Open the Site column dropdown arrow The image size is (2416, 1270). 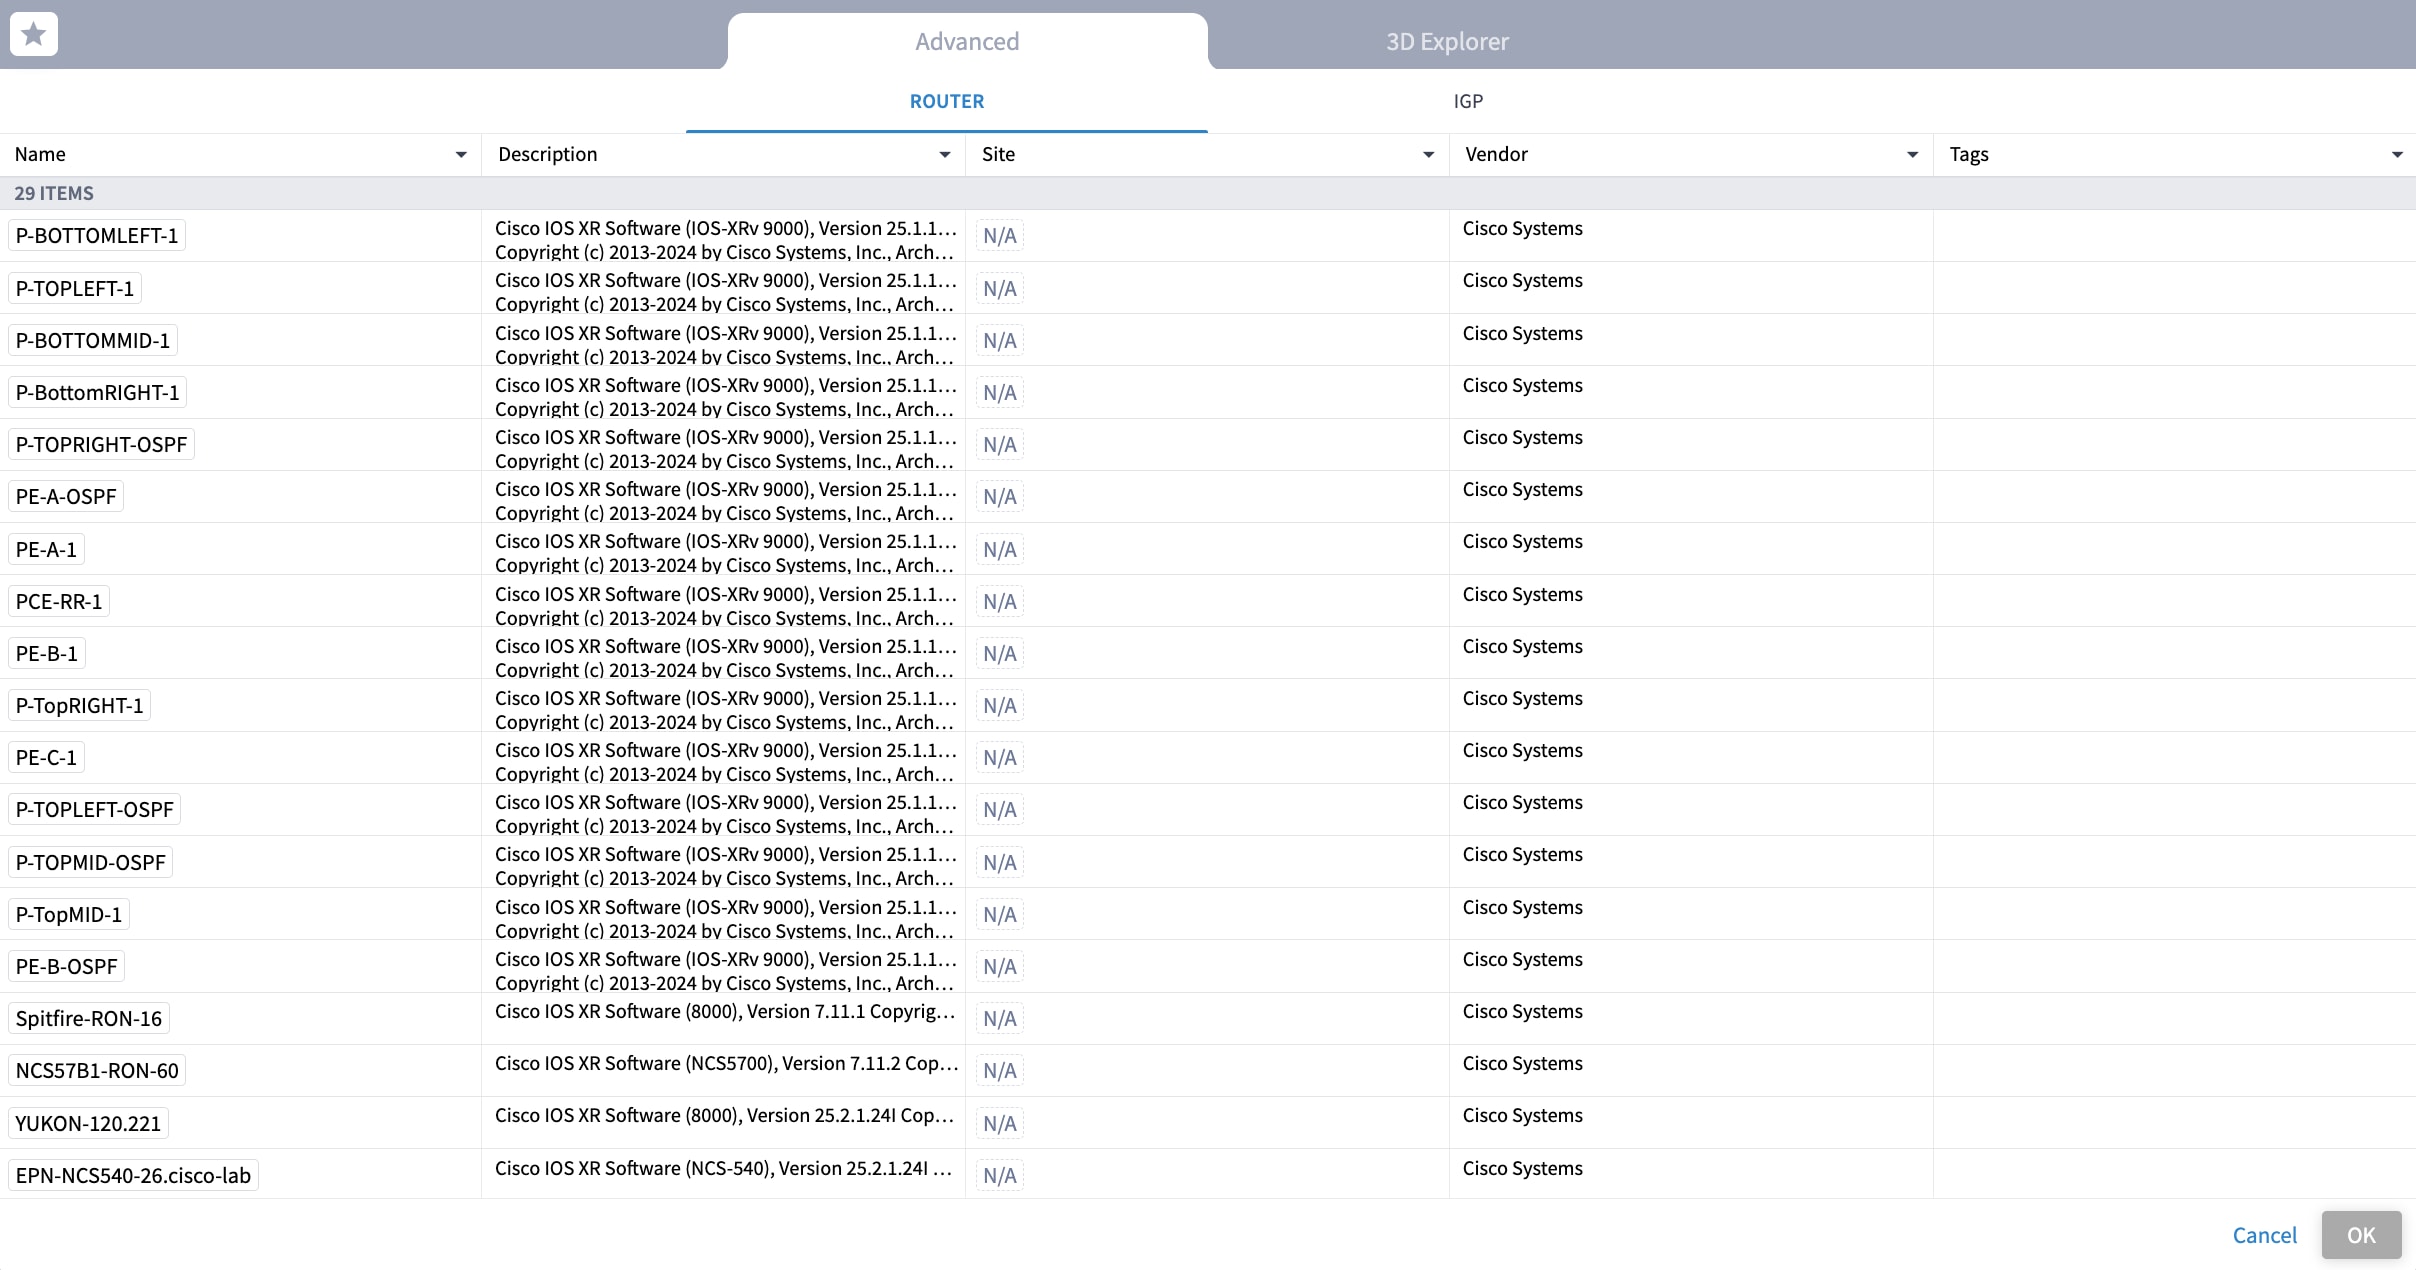[1429, 155]
